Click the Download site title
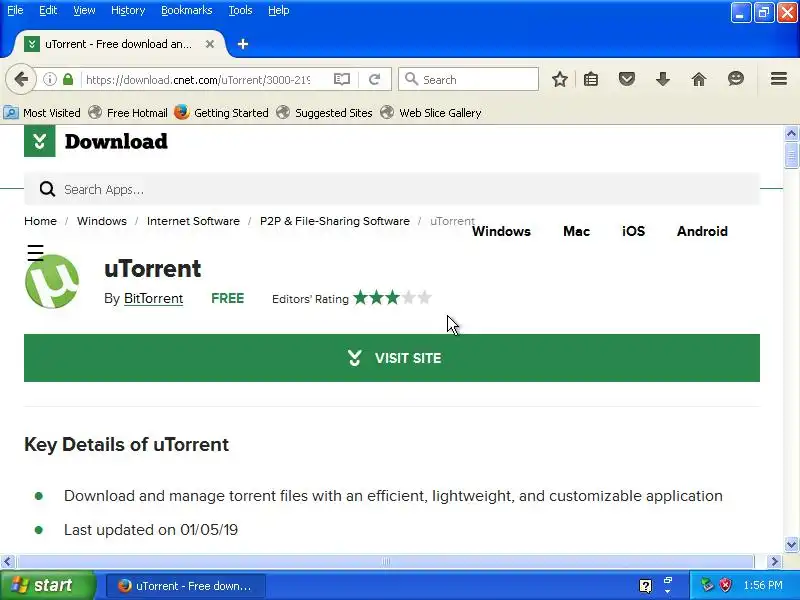This screenshot has width=800, height=600. tap(116, 142)
